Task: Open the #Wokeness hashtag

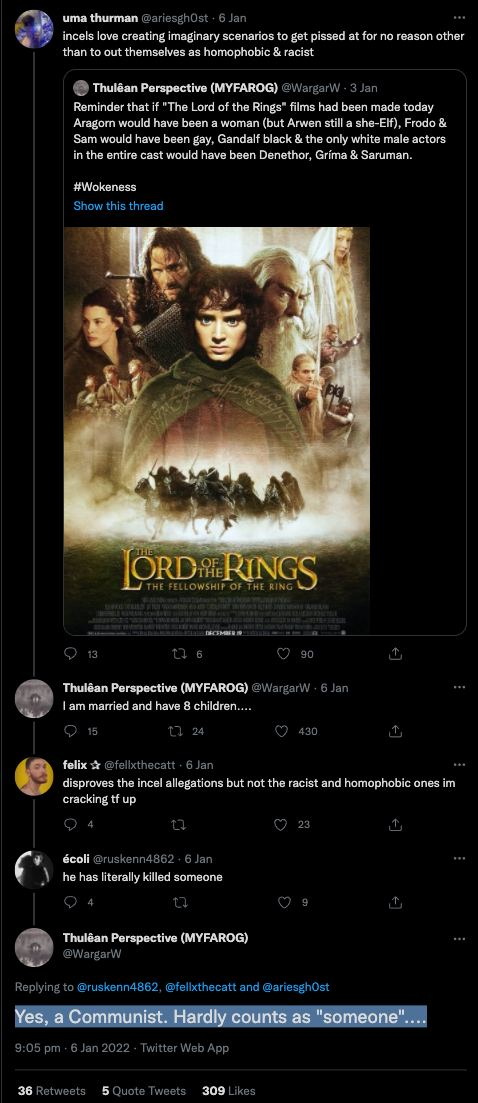Action: pos(105,187)
